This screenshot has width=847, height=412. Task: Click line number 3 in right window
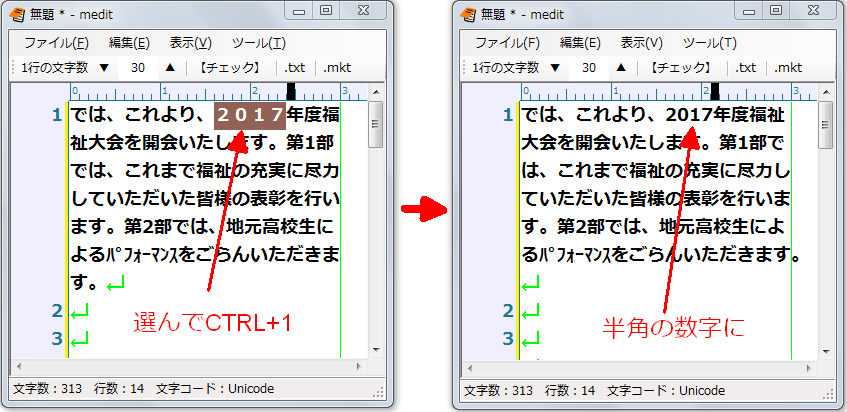[508, 339]
